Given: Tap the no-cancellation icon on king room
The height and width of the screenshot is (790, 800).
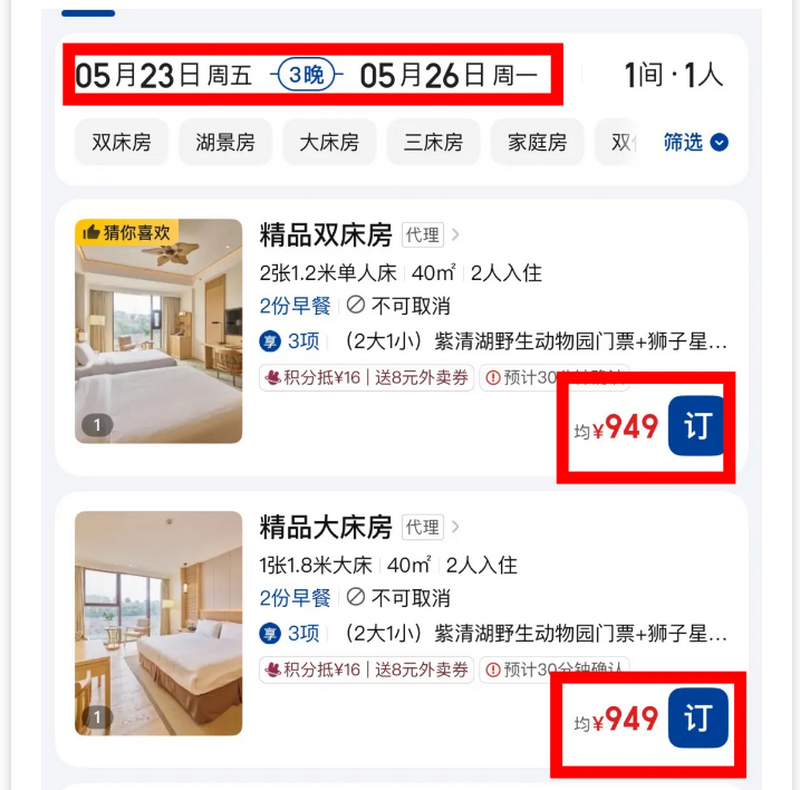Looking at the screenshot, I should 356,597.
